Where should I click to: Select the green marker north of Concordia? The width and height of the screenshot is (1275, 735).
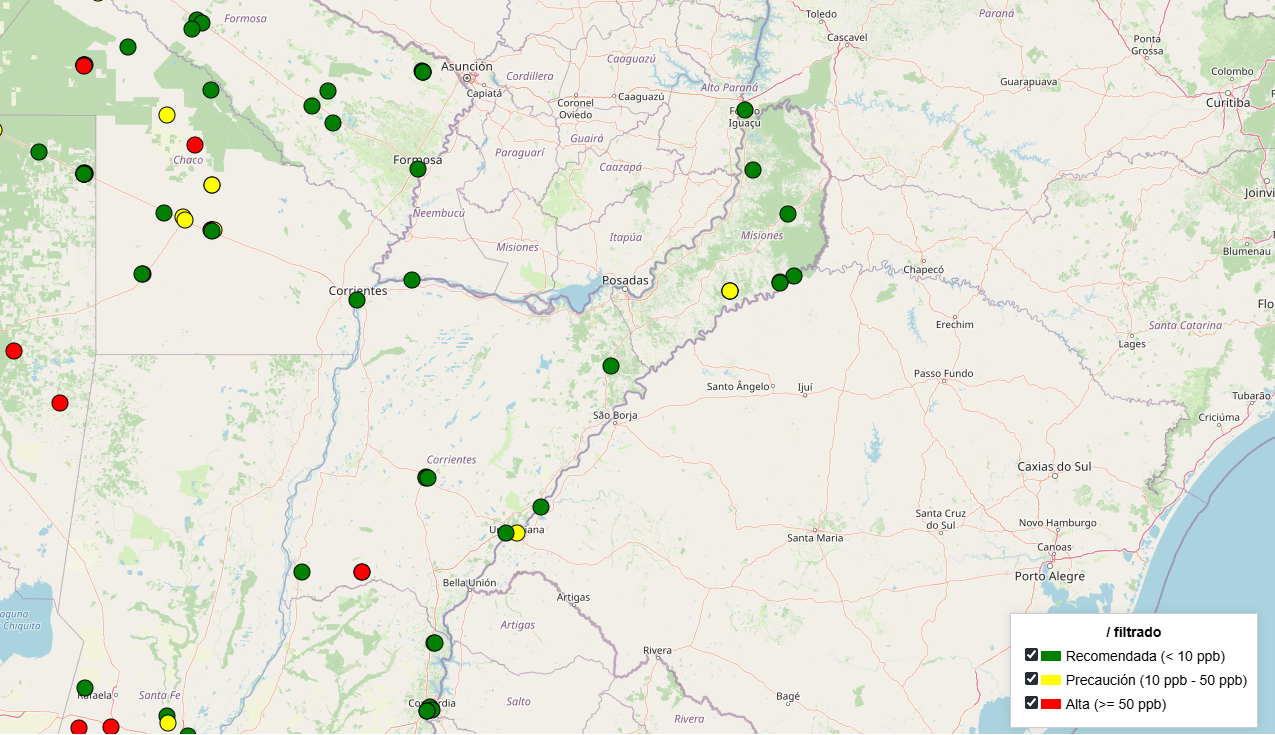click(x=434, y=643)
